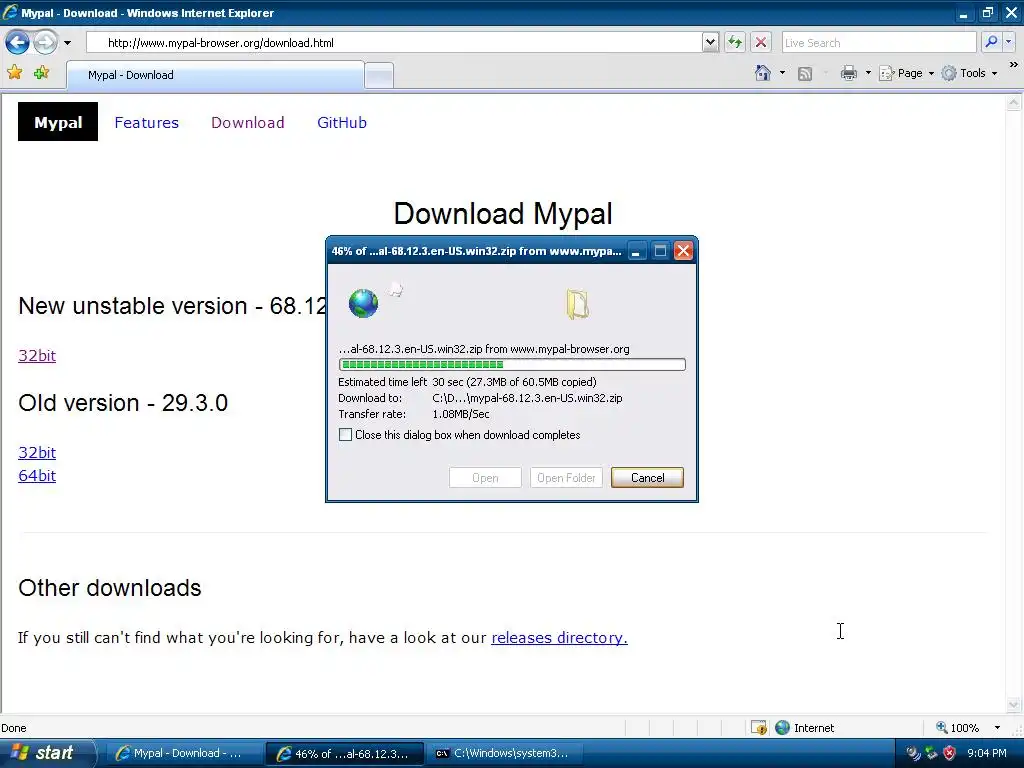Click the Mypal logo link
This screenshot has width=1024, height=768.
click(x=58, y=122)
